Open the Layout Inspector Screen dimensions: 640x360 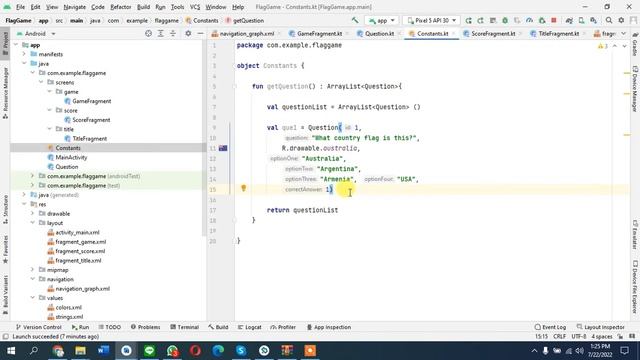600,327
